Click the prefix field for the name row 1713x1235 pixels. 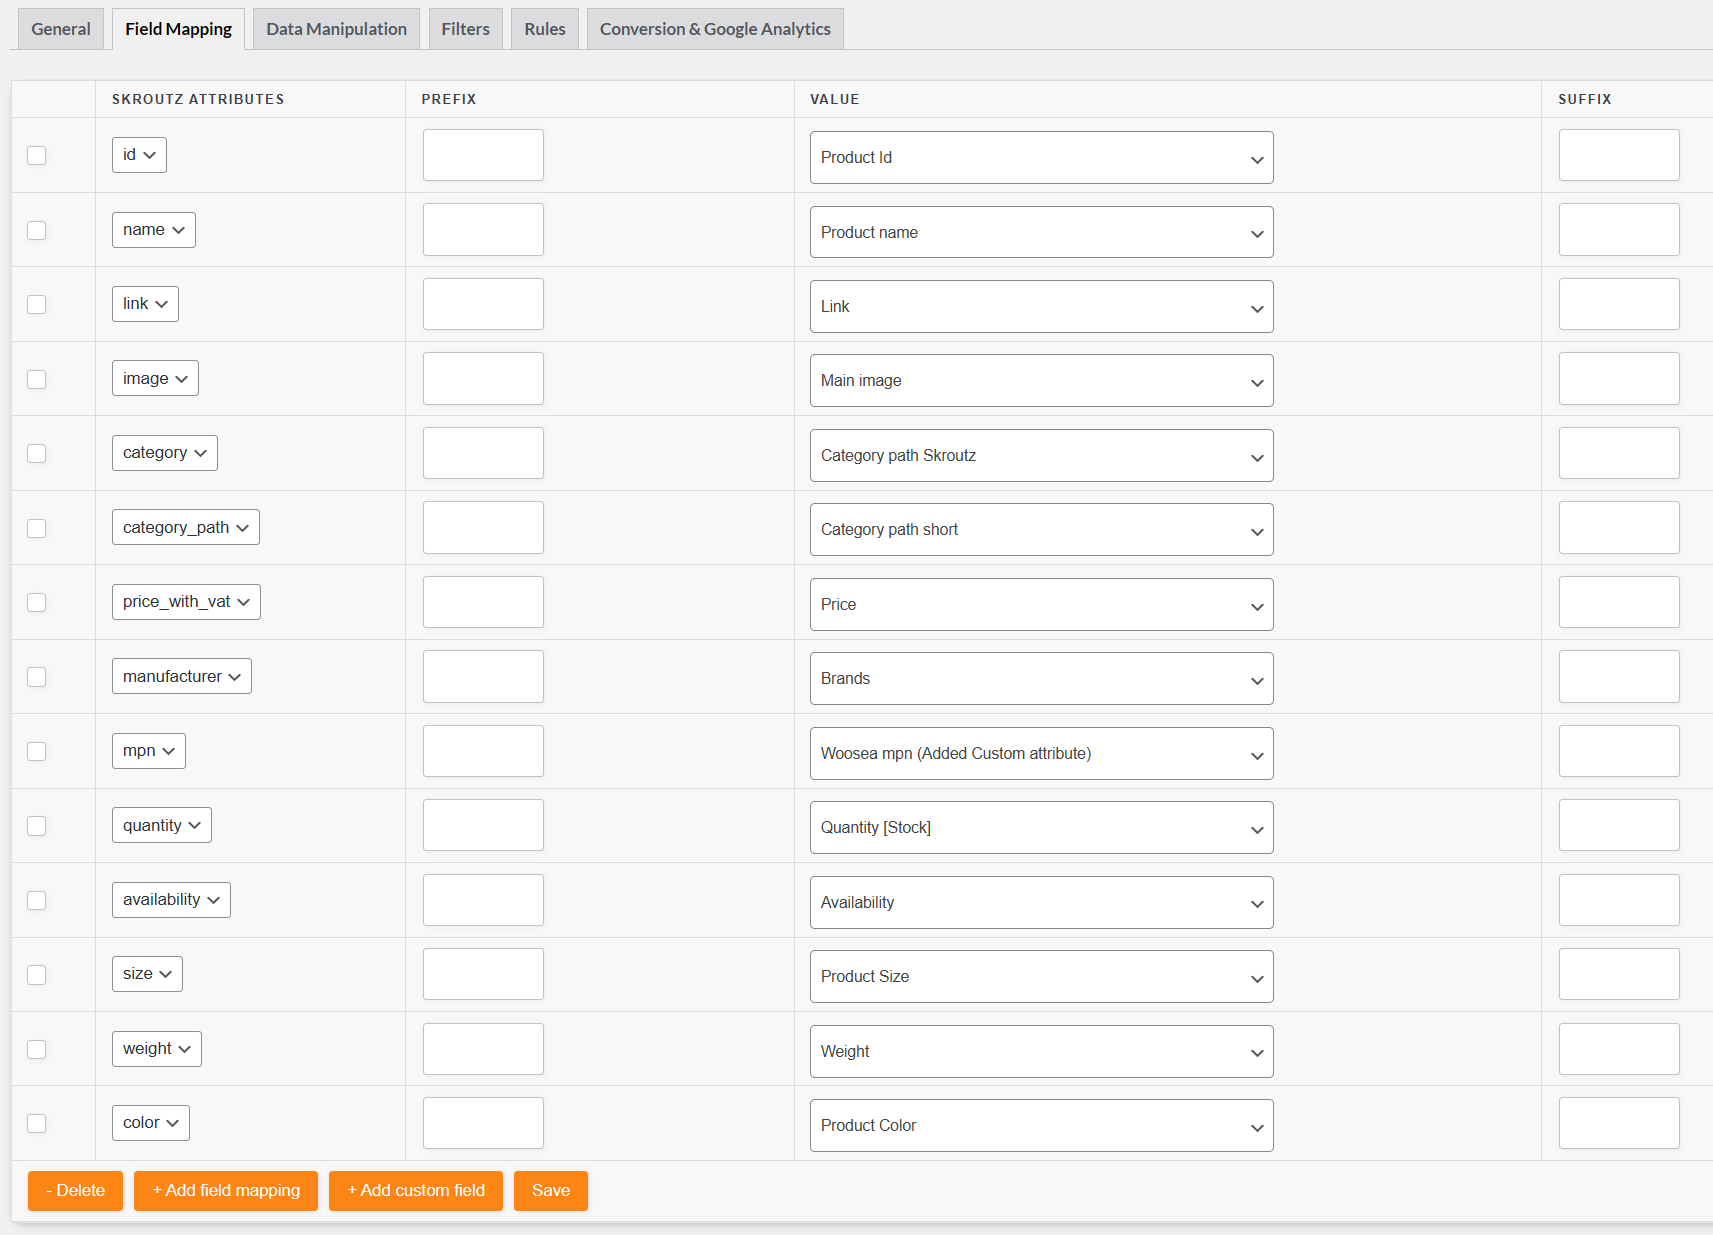pyautogui.click(x=483, y=230)
